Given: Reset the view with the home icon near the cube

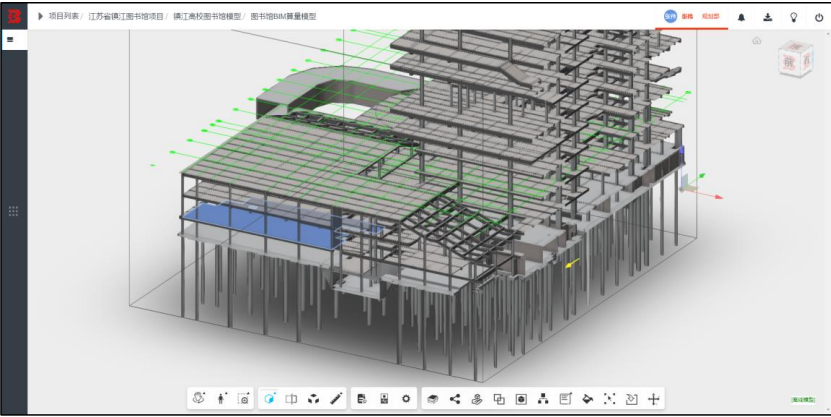Looking at the screenshot, I should point(757,41).
